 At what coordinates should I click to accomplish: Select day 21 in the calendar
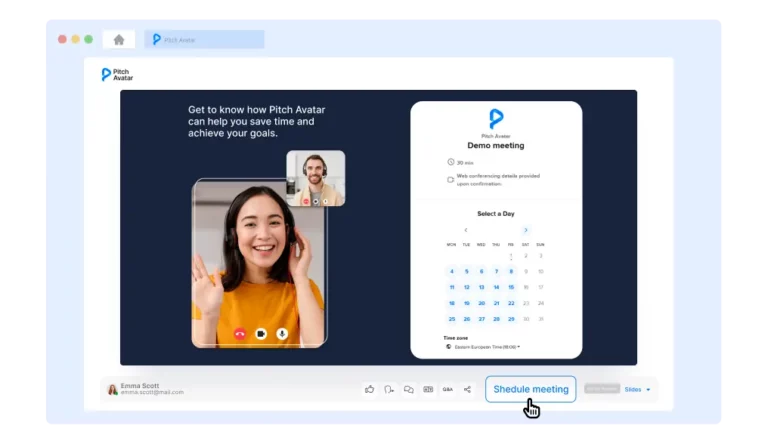496,303
